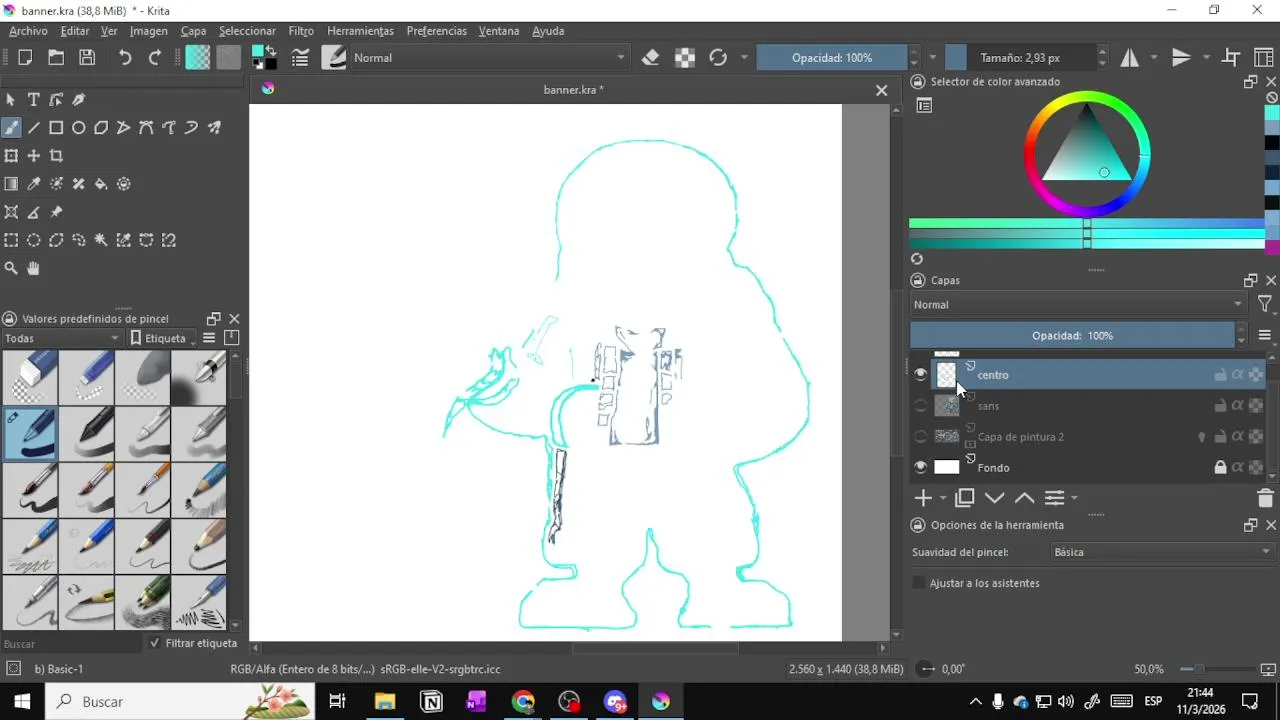Open the layer blending mode dropdown
The width and height of the screenshot is (1280, 720).
(x=1078, y=304)
